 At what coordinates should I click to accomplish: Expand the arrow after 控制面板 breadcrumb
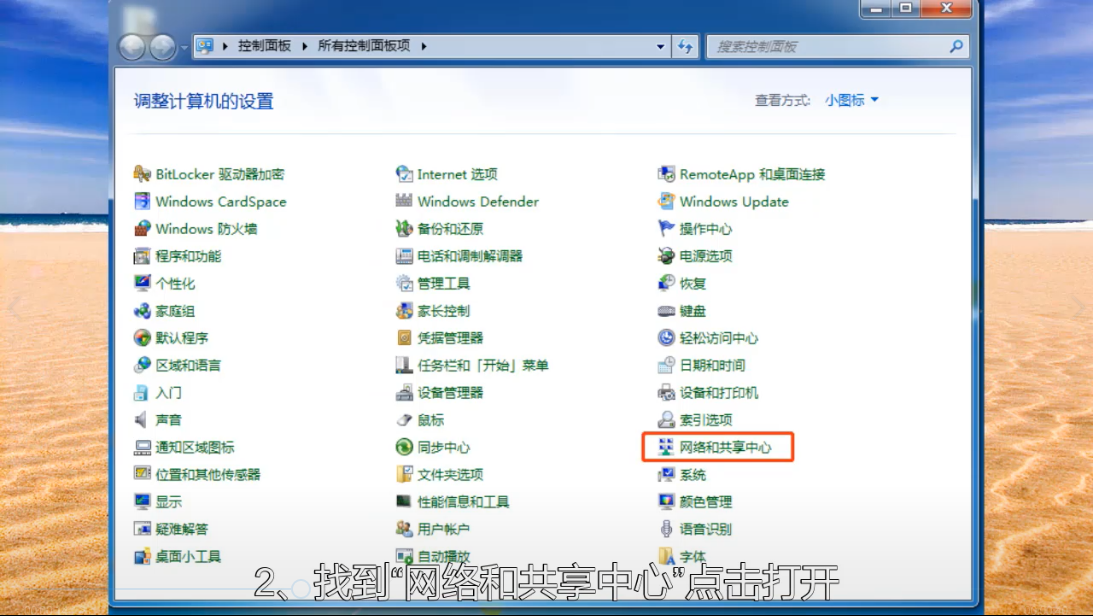click(x=305, y=46)
